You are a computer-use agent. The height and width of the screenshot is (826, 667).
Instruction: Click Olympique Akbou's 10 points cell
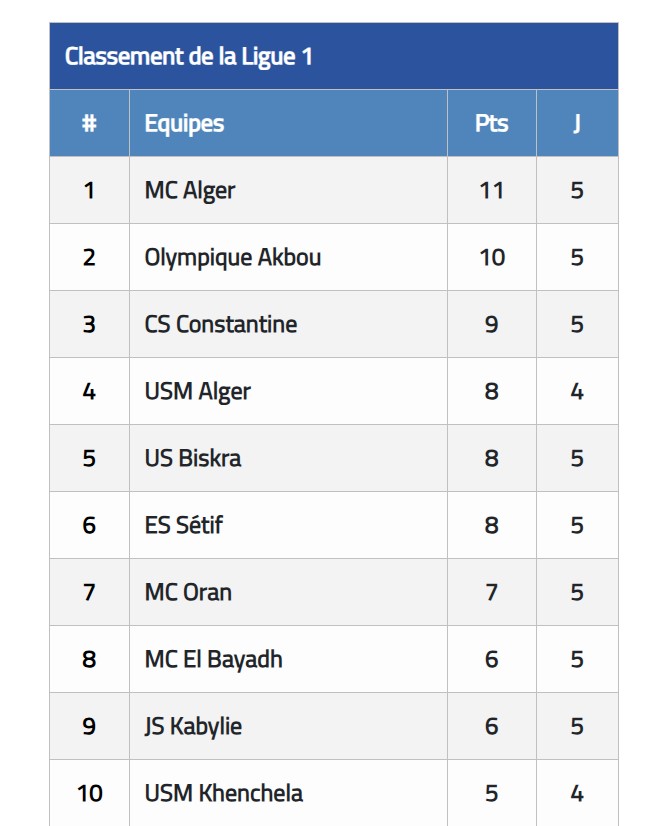tap(492, 258)
